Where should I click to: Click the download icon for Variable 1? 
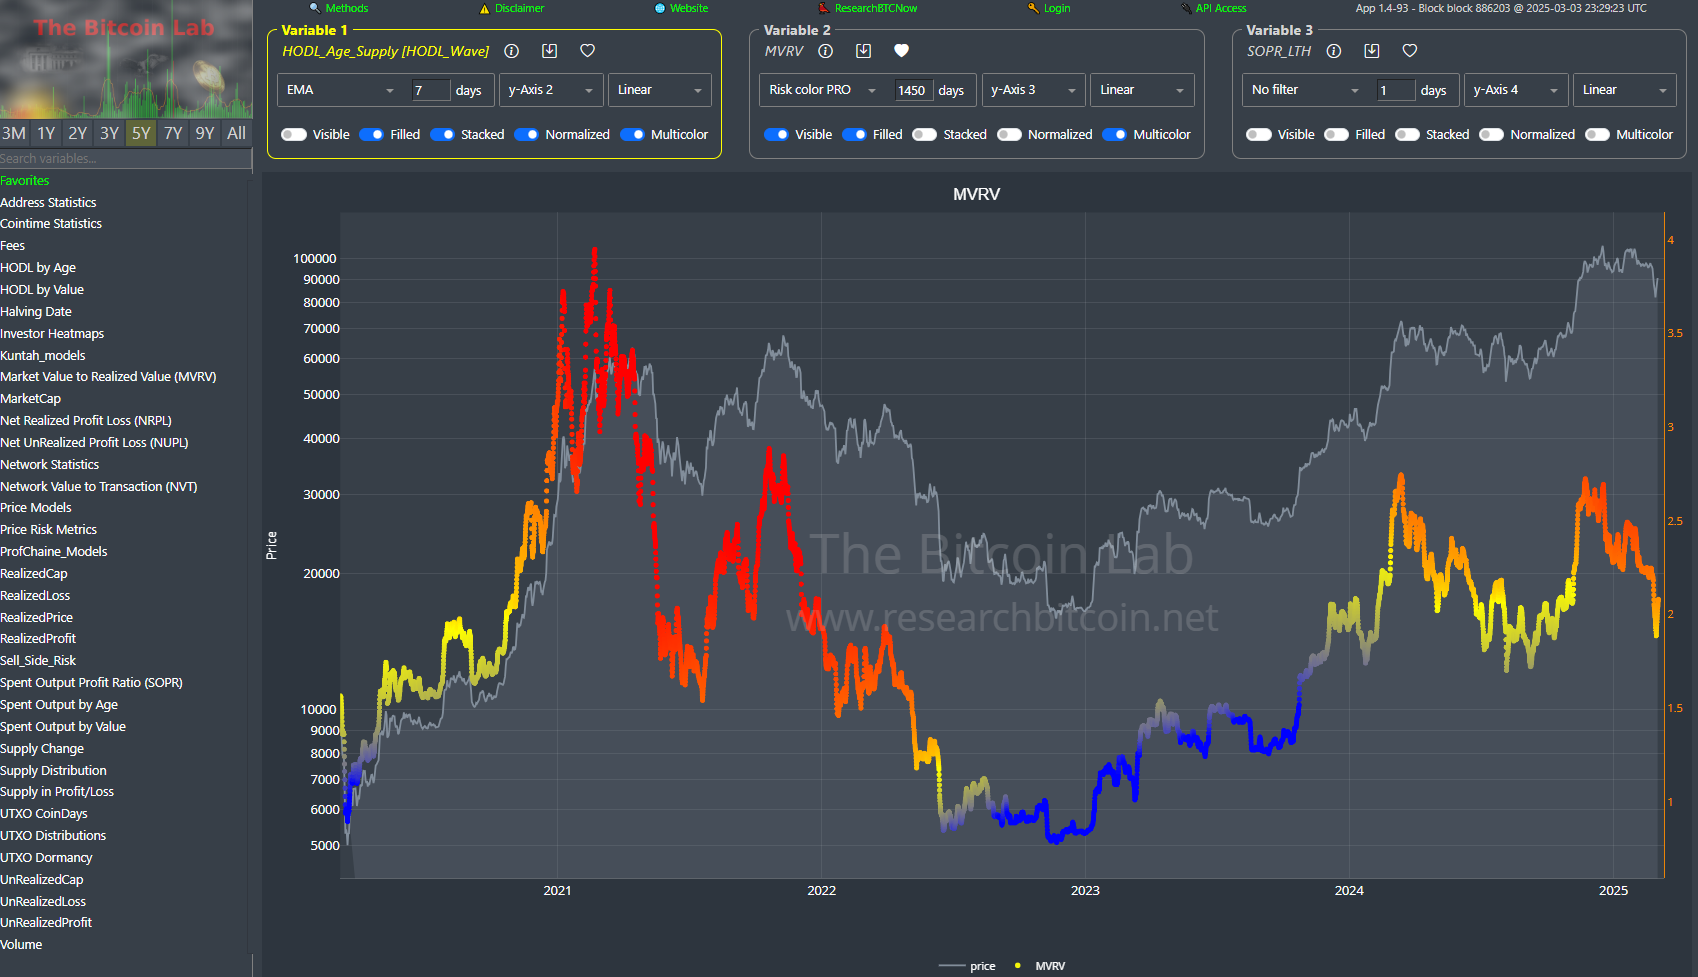(x=549, y=51)
